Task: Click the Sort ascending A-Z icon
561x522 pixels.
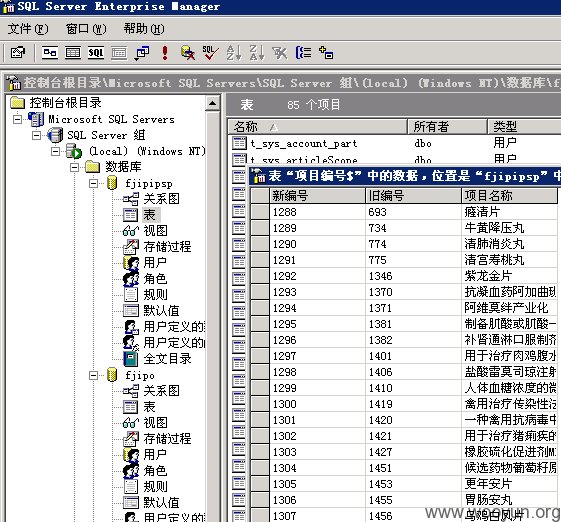Action: [x=234, y=53]
